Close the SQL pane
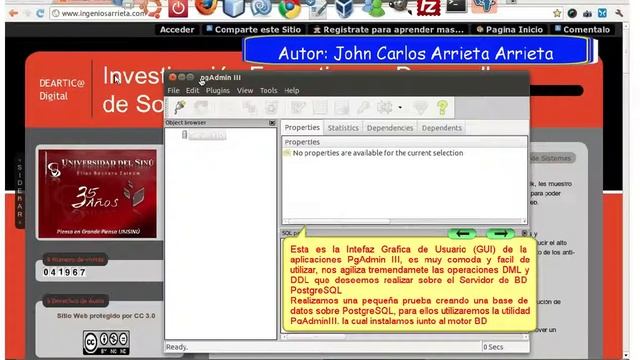Image resolution: width=640 pixels, height=360 pixels. pyautogui.click(x=524, y=233)
